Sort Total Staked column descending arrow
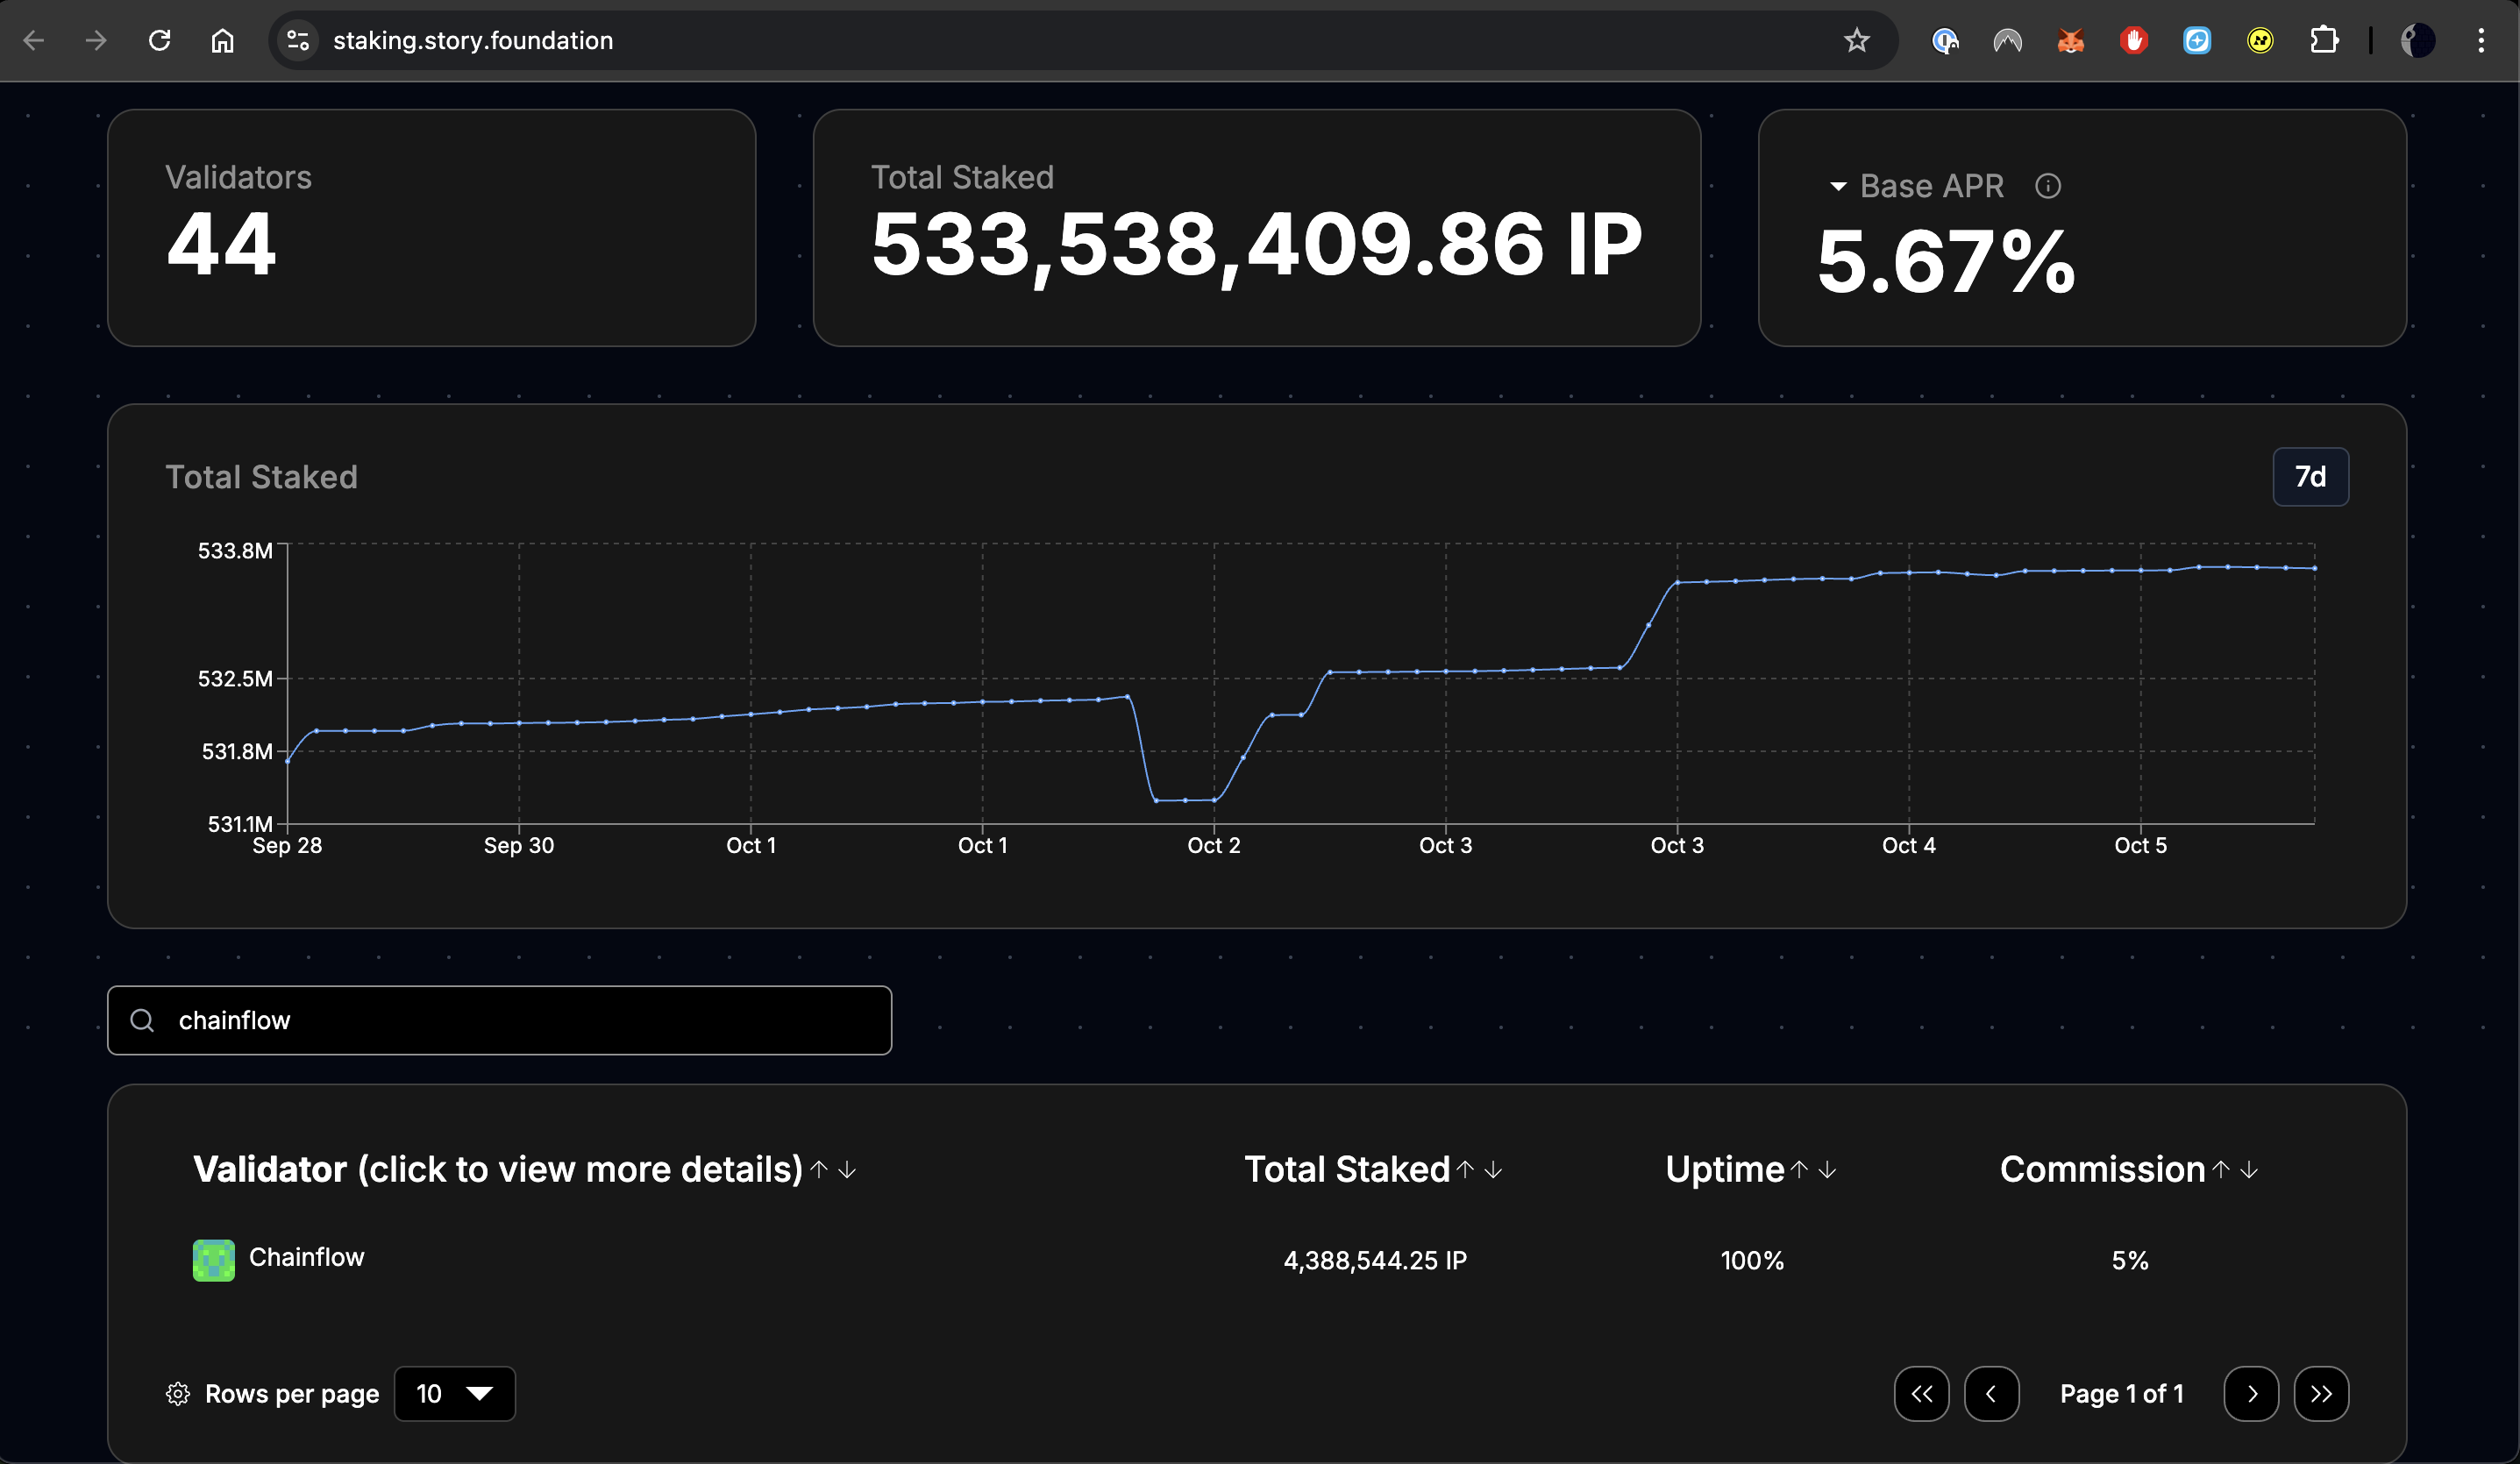Screen dimensions: 2520x1464 click(1494, 1169)
